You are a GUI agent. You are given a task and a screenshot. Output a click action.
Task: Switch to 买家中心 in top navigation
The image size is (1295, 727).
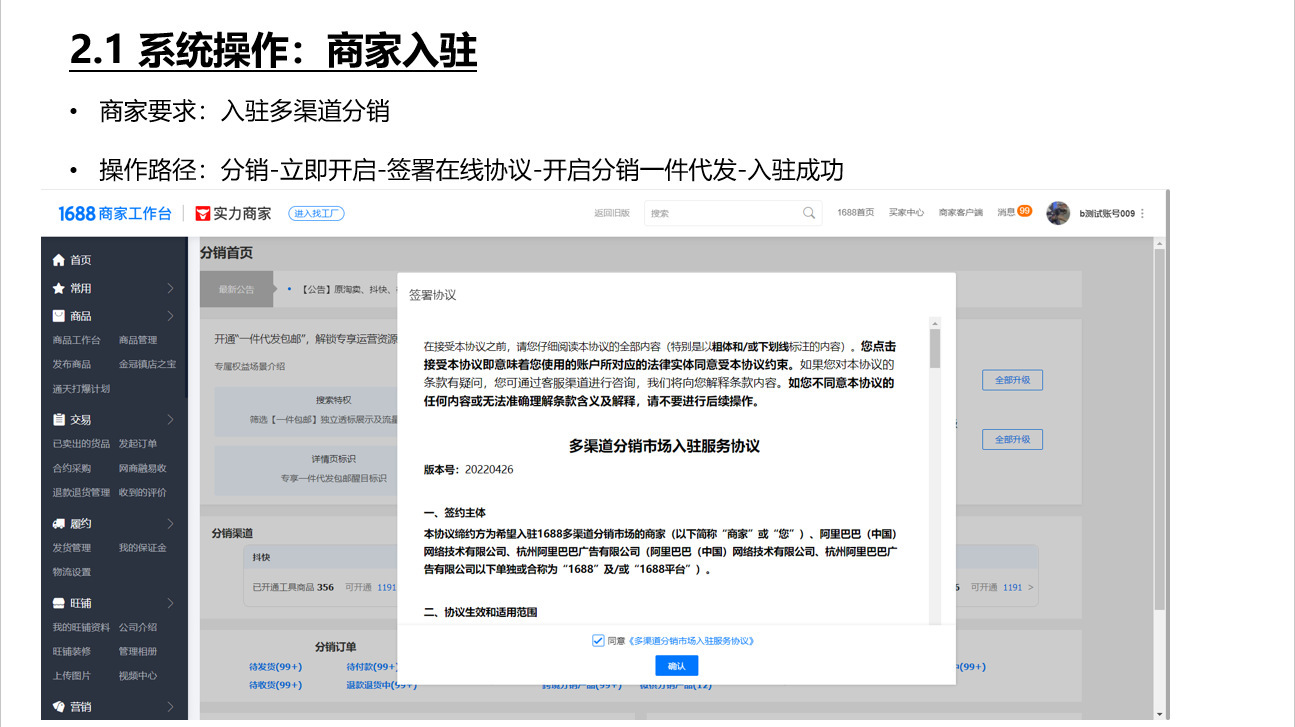[x=906, y=212]
